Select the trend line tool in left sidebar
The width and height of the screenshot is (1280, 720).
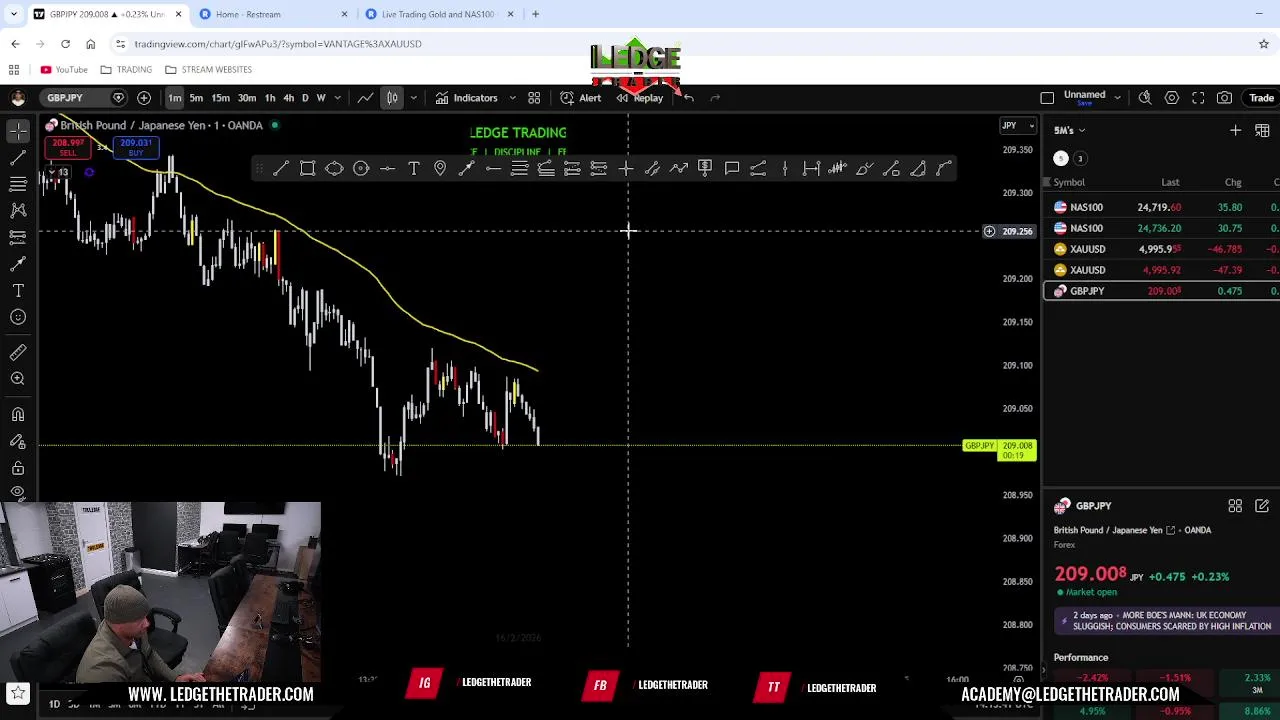pyautogui.click(x=18, y=158)
